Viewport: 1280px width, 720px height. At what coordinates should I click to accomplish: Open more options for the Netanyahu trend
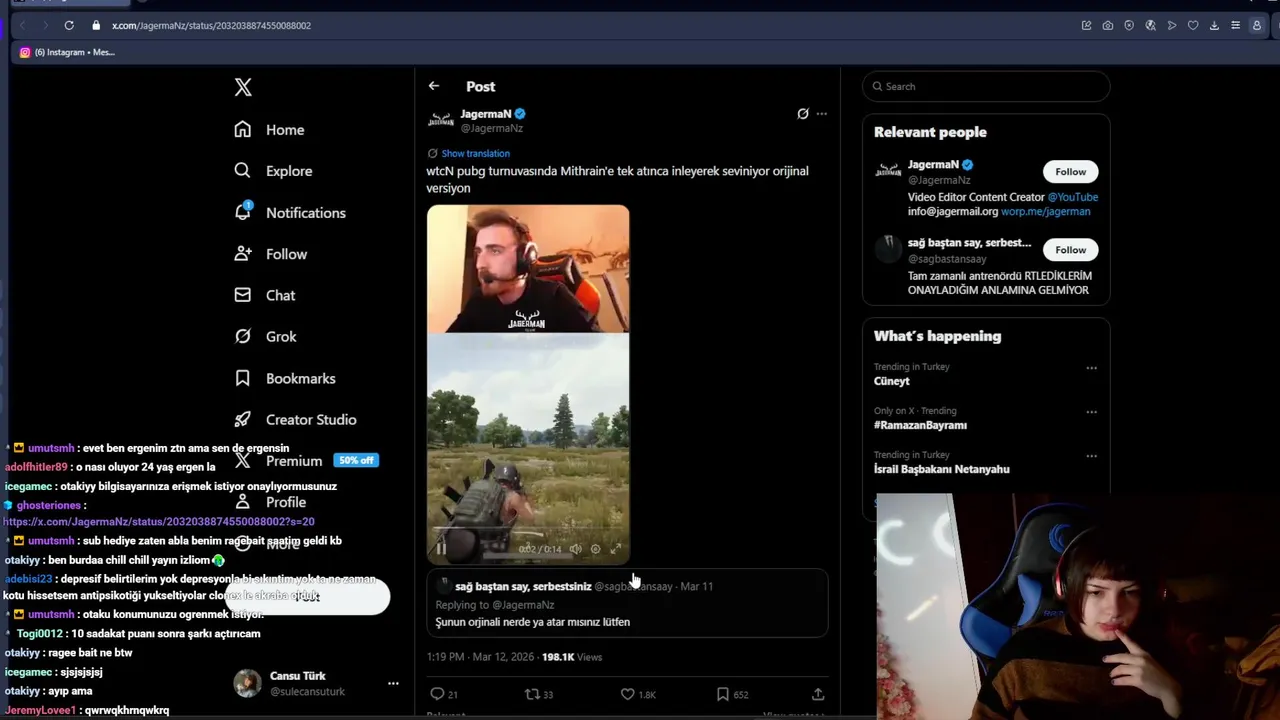coord(1091,456)
